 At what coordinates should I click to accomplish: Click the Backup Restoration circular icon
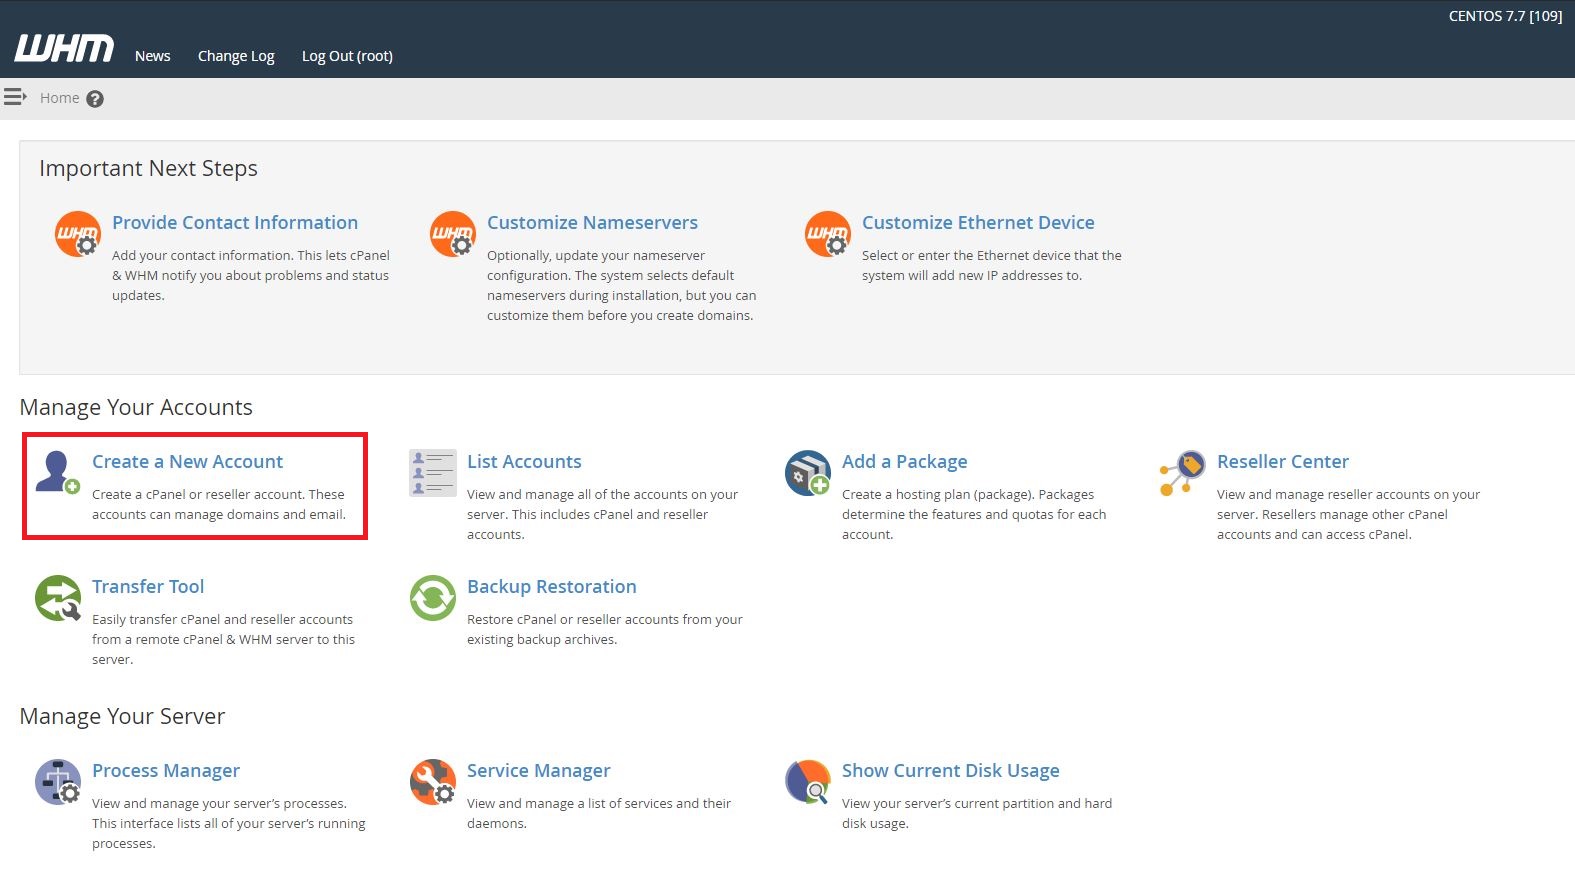pos(433,598)
